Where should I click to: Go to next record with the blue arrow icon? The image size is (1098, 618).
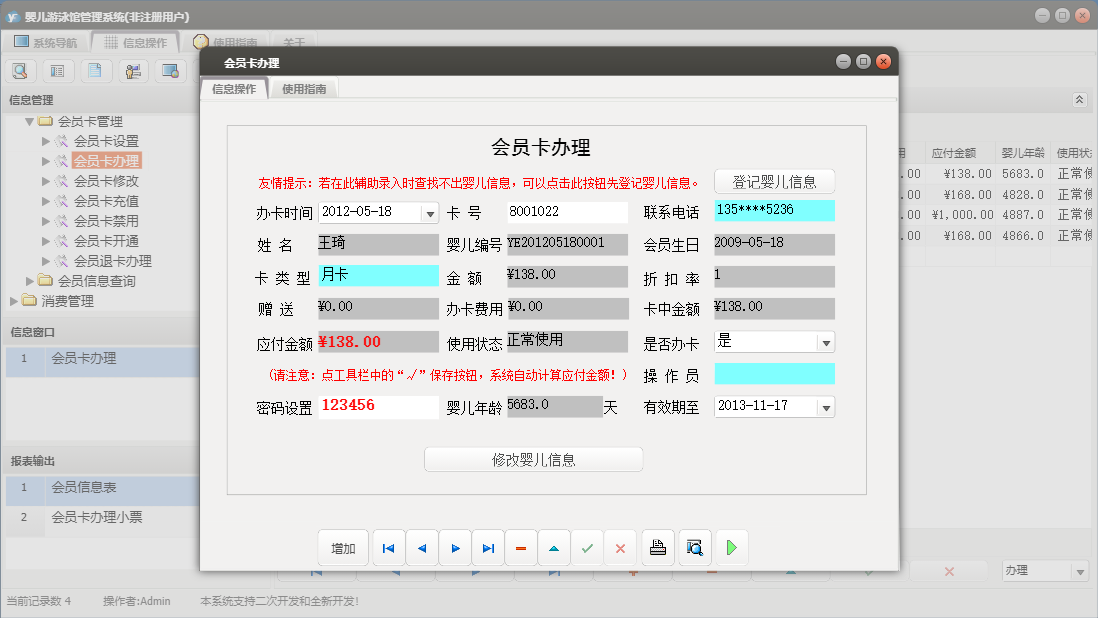point(455,547)
